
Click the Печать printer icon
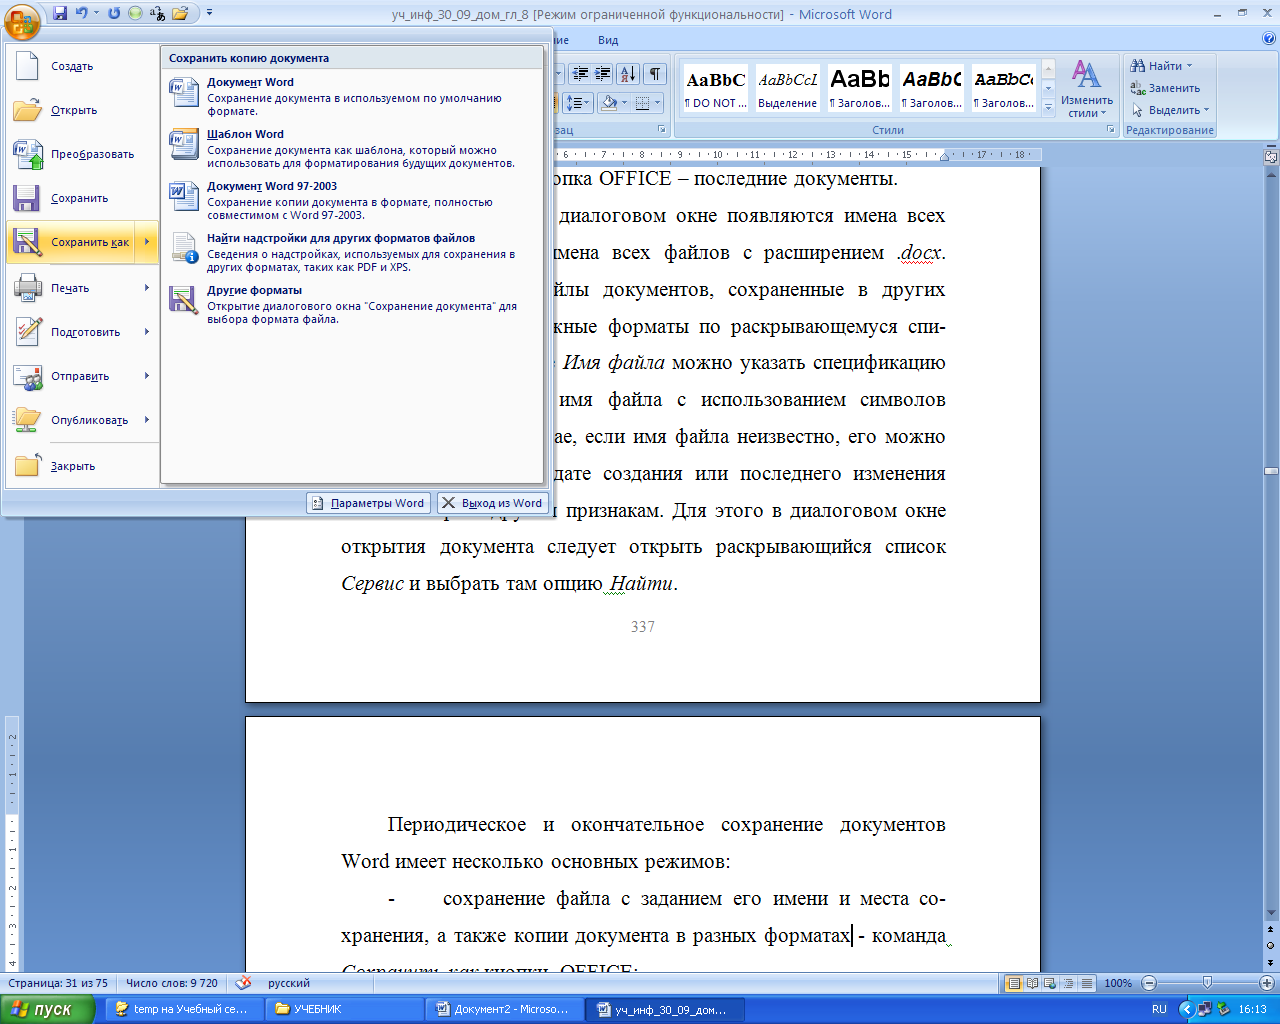pyautogui.click(x=27, y=288)
